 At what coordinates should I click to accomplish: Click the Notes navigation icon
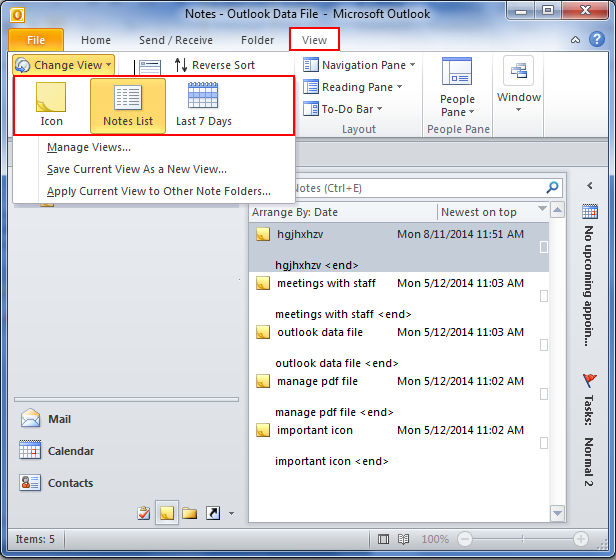[x=167, y=513]
